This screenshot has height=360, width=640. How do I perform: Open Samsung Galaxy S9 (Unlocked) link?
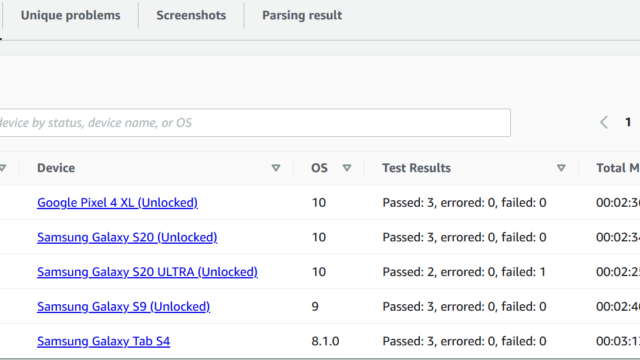[123, 307]
